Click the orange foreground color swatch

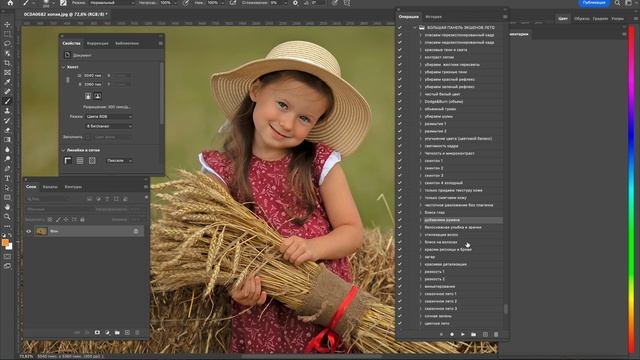(5, 243)
